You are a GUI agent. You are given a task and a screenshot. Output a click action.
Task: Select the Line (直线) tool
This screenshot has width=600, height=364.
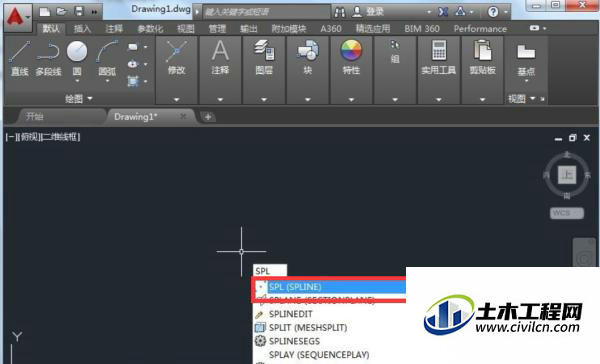point(20,59)
